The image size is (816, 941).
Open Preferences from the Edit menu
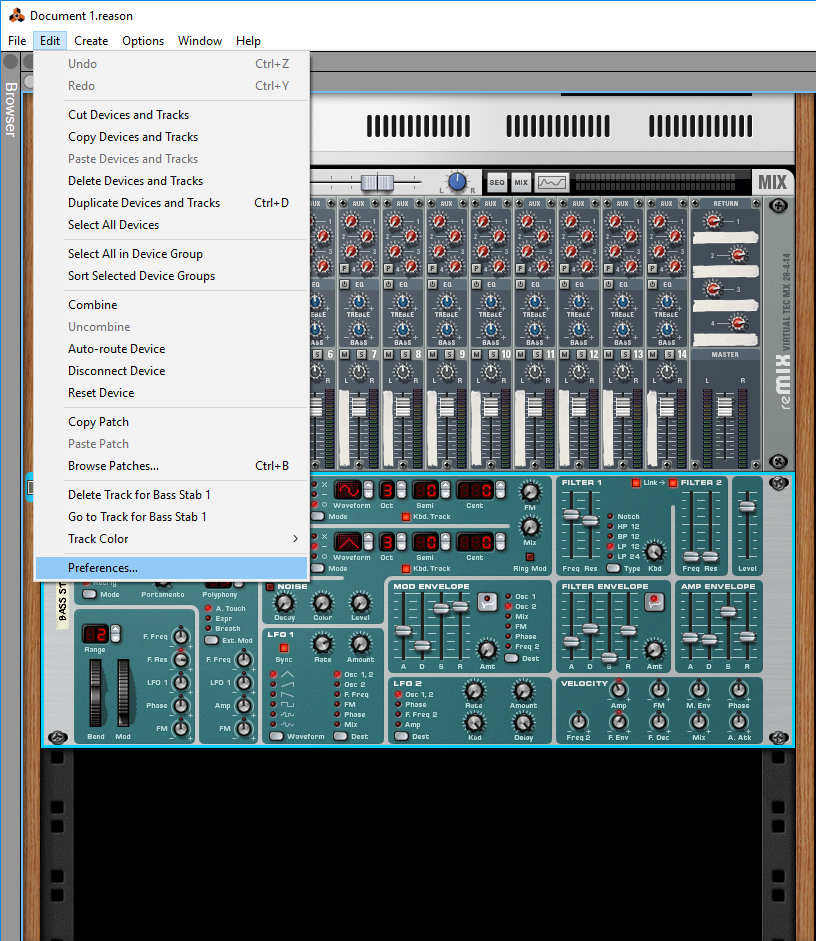coord(172,568)
